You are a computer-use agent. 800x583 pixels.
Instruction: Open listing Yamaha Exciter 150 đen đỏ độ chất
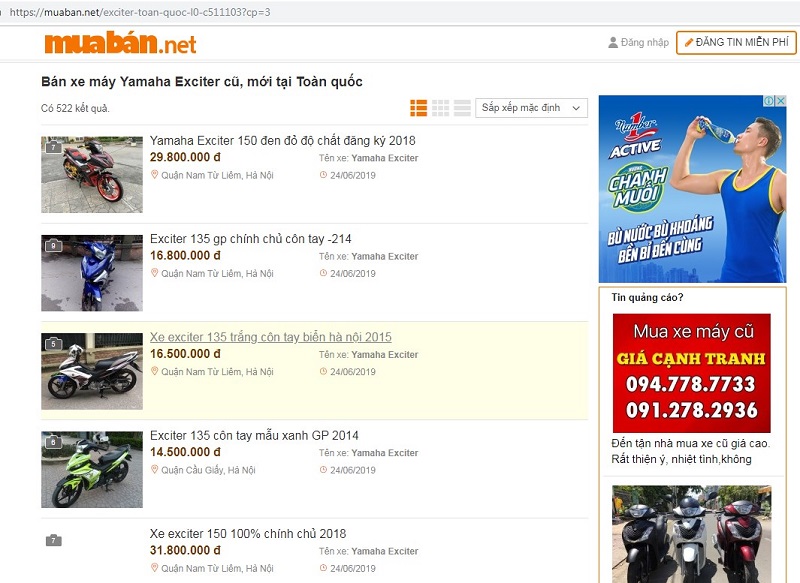coord(283,141)
